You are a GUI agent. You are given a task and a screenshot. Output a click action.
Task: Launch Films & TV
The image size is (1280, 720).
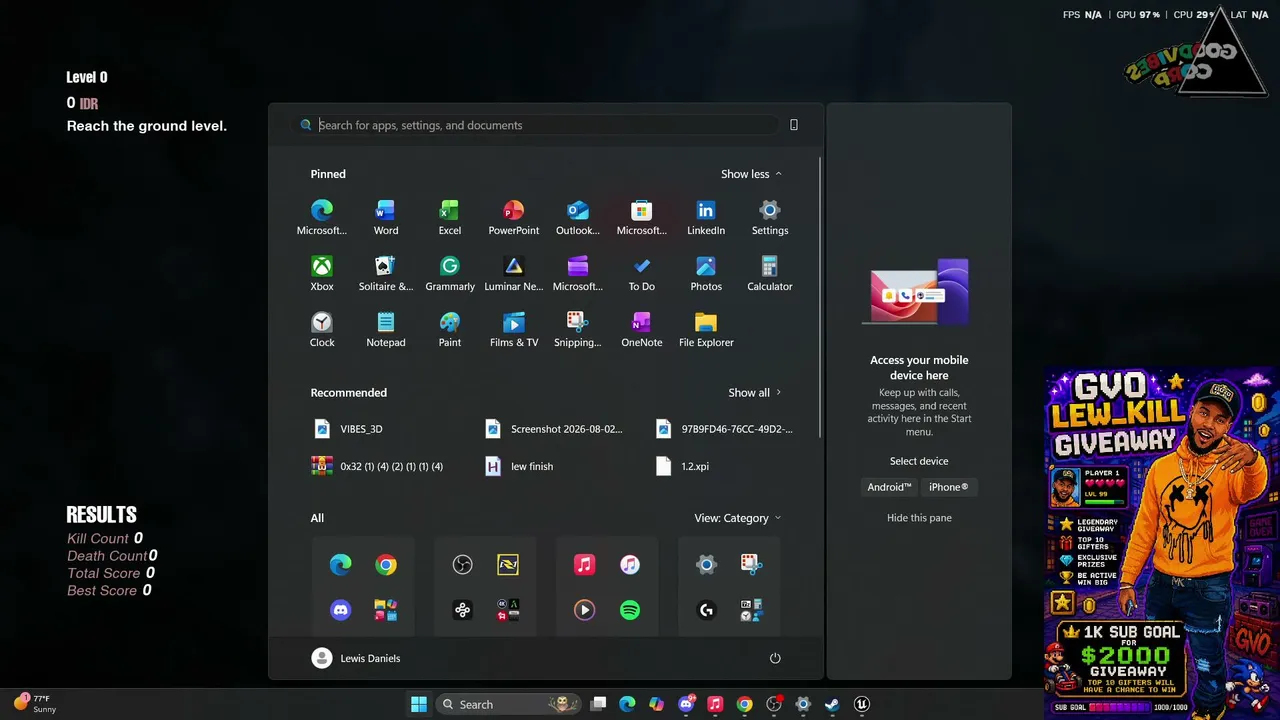513,330
